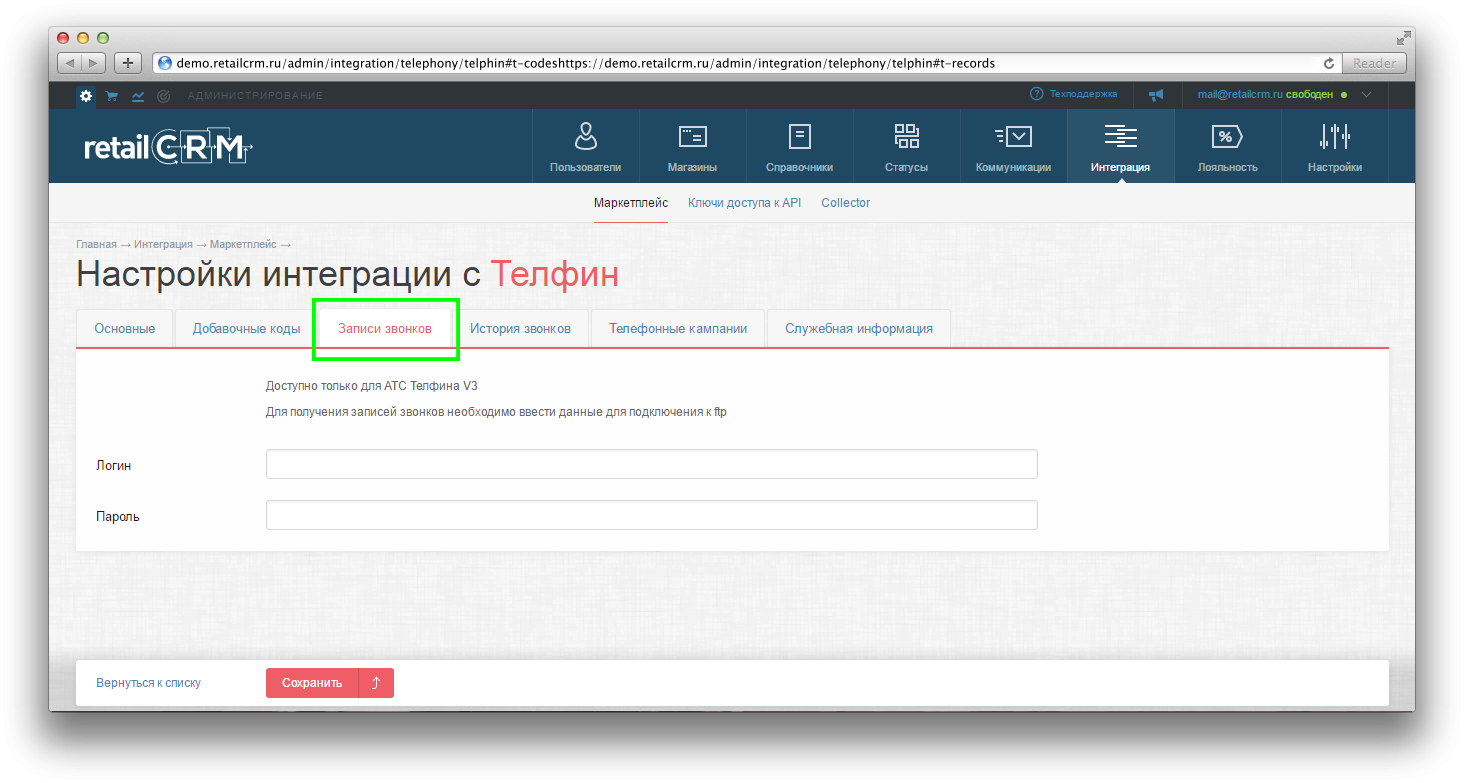
Task: Open the Служебная информация tab
Action: click(859, 328)
